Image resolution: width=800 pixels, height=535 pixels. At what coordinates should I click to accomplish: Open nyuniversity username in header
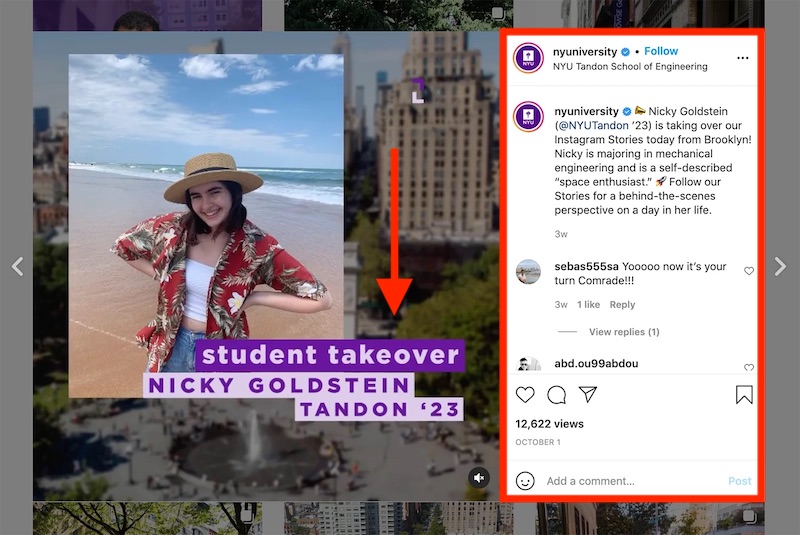coord(585,52)
